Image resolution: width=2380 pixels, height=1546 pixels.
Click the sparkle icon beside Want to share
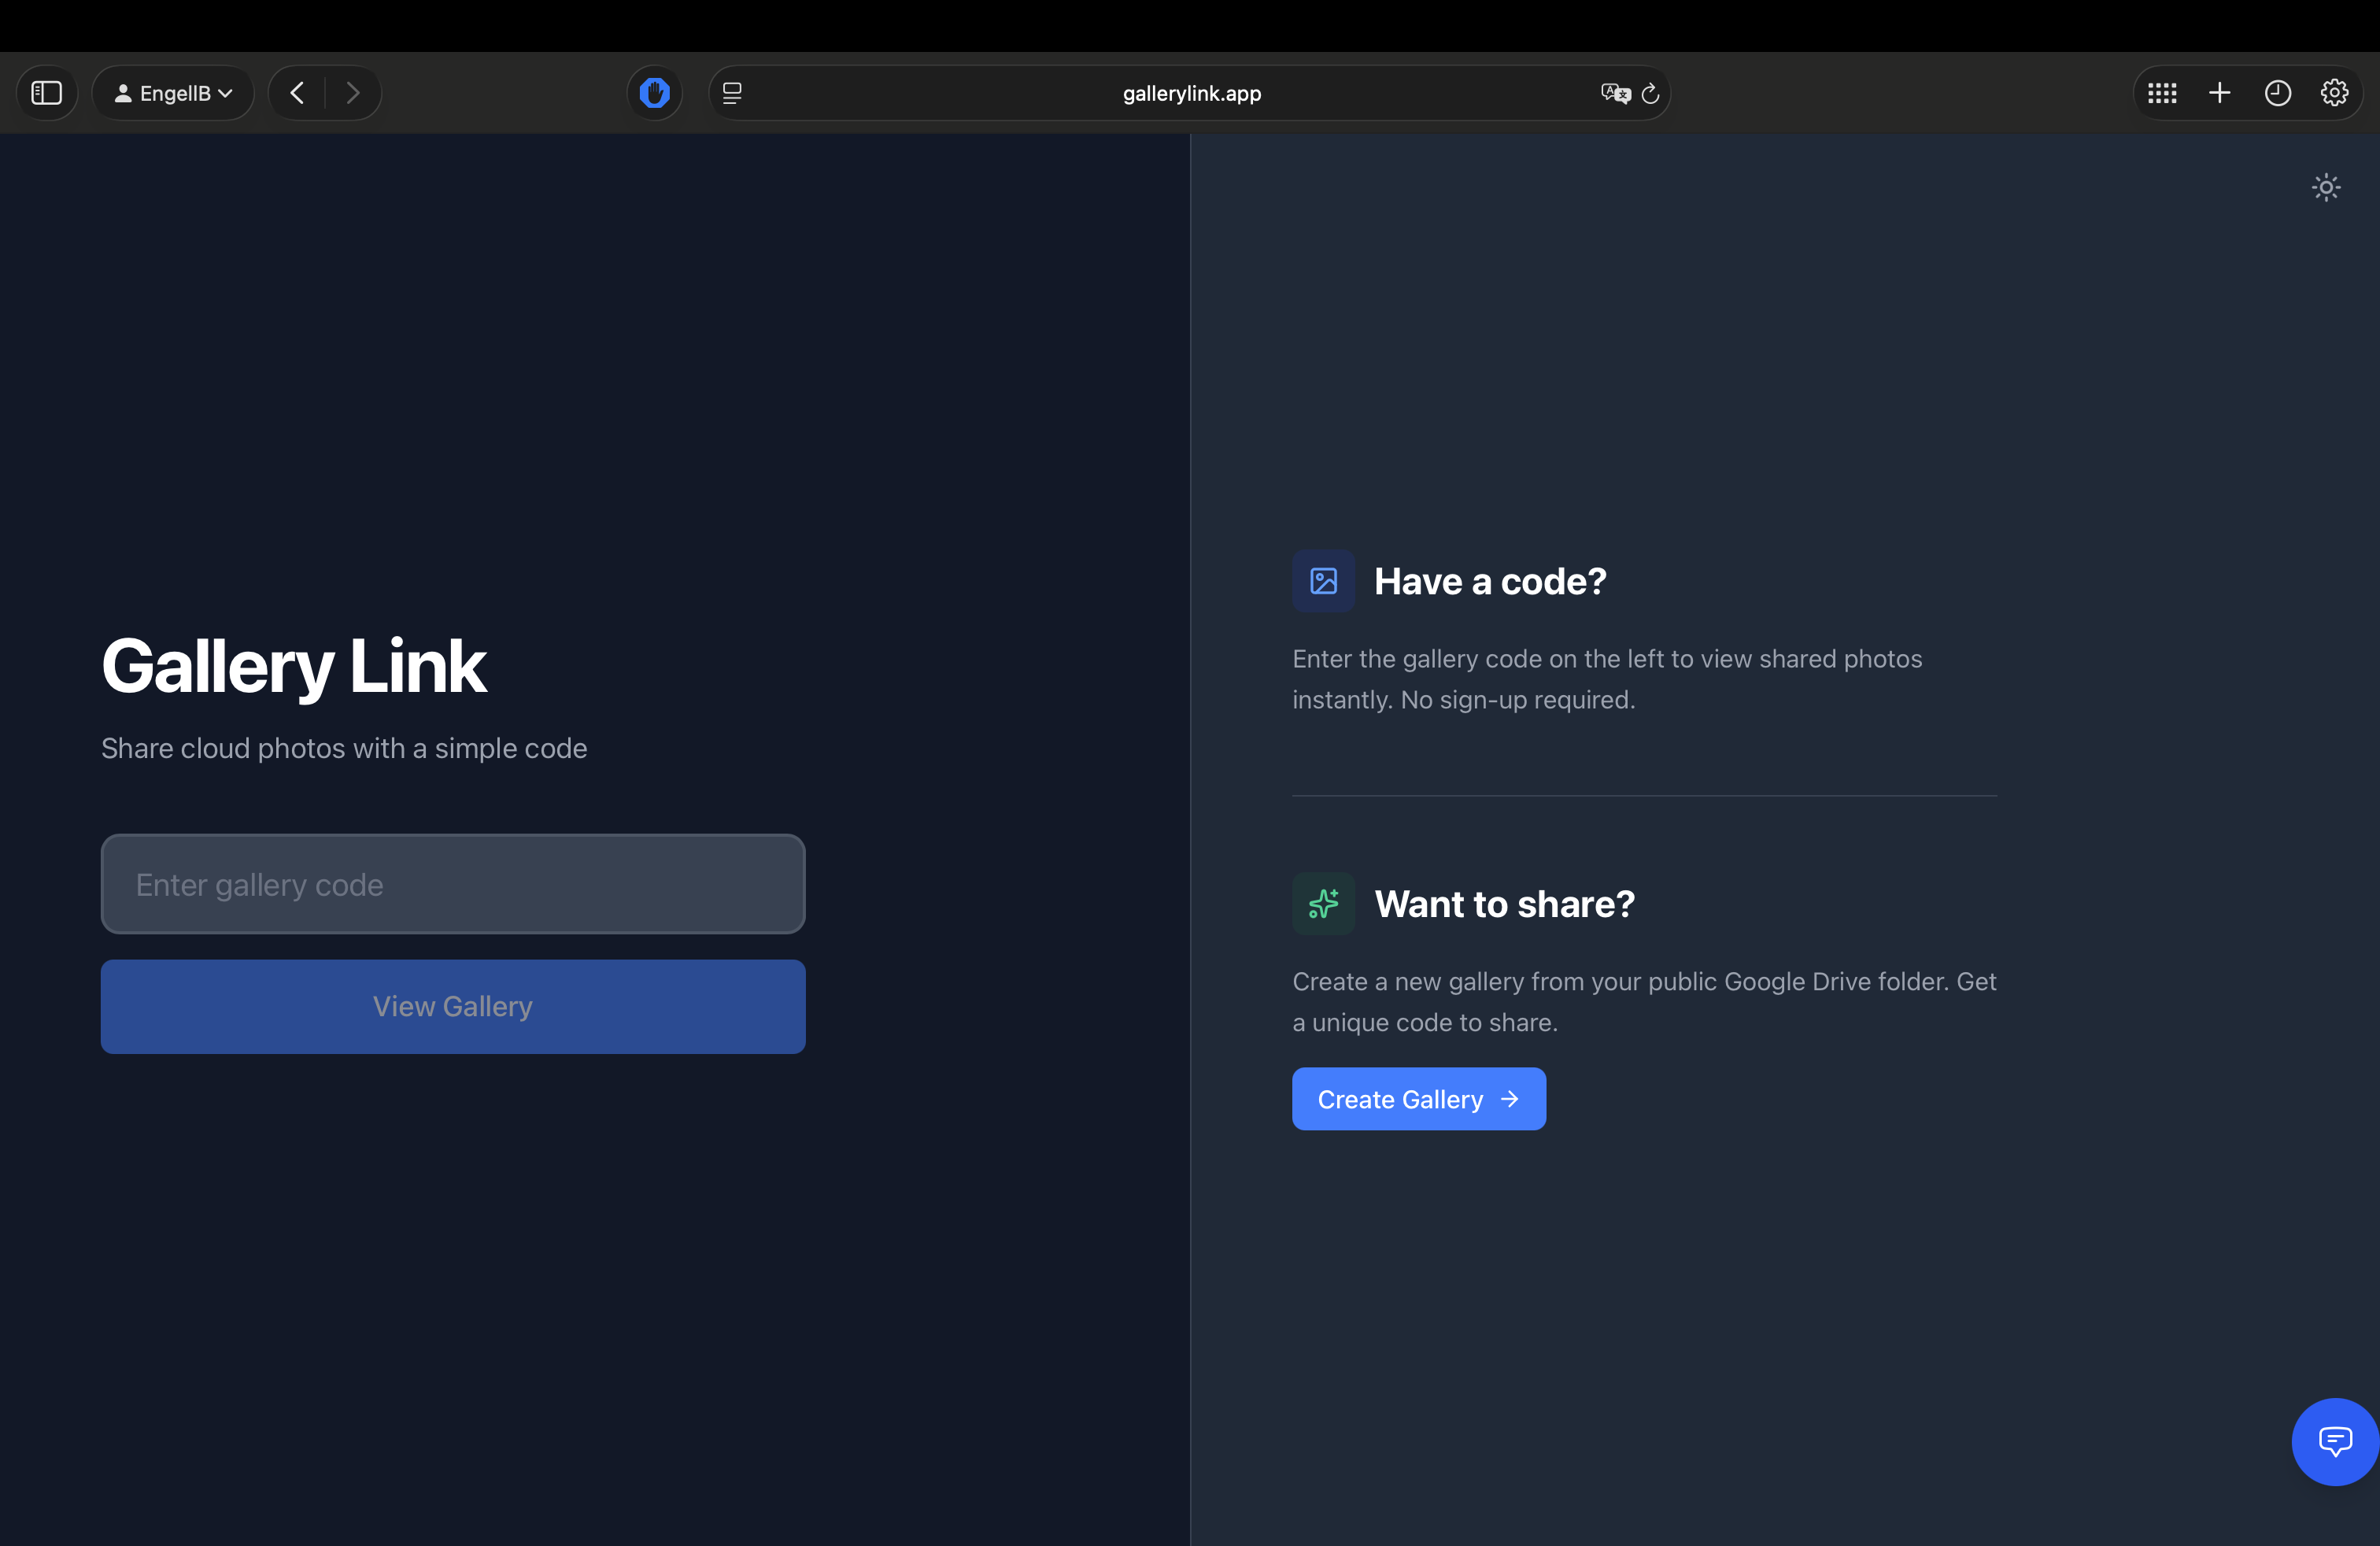tap(1323, 904)
